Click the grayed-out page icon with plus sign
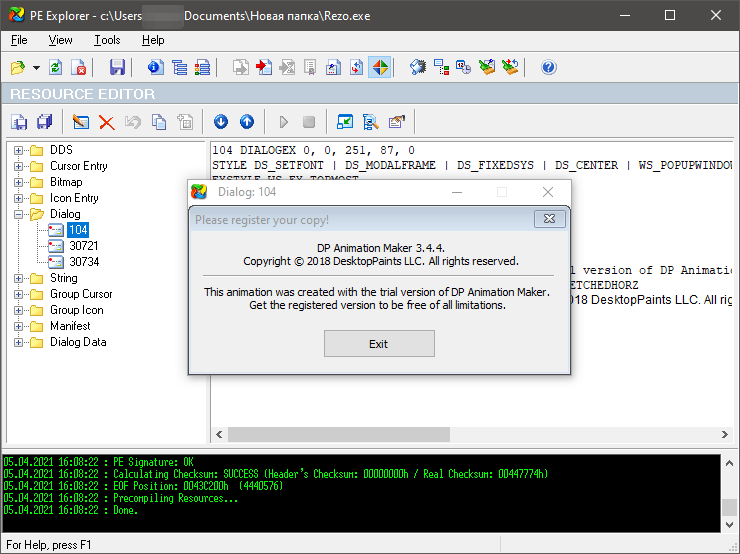This screenshot has height=554, width=740. coord(185,122)
